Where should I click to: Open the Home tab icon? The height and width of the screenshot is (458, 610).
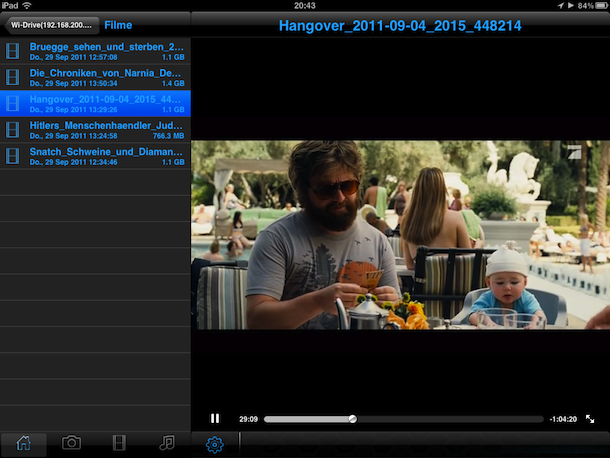tap(23, 443)
